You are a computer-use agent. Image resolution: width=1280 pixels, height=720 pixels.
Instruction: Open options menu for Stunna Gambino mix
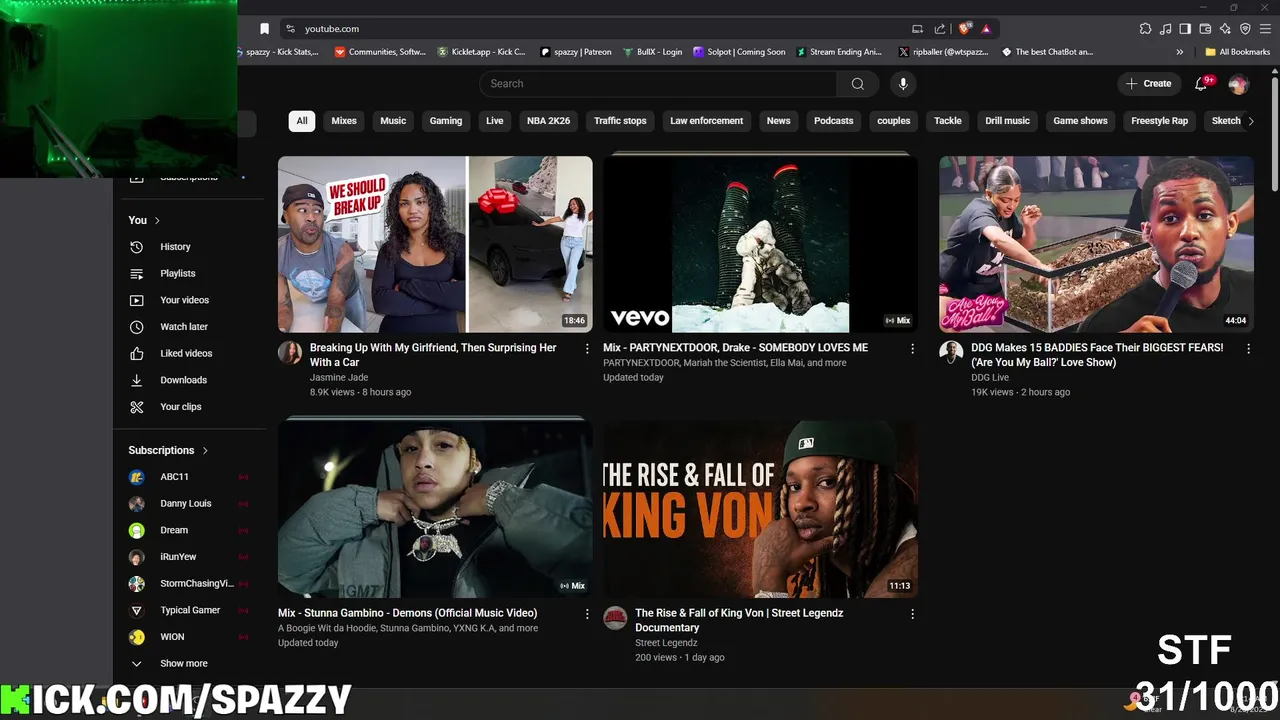pos(587,614)
